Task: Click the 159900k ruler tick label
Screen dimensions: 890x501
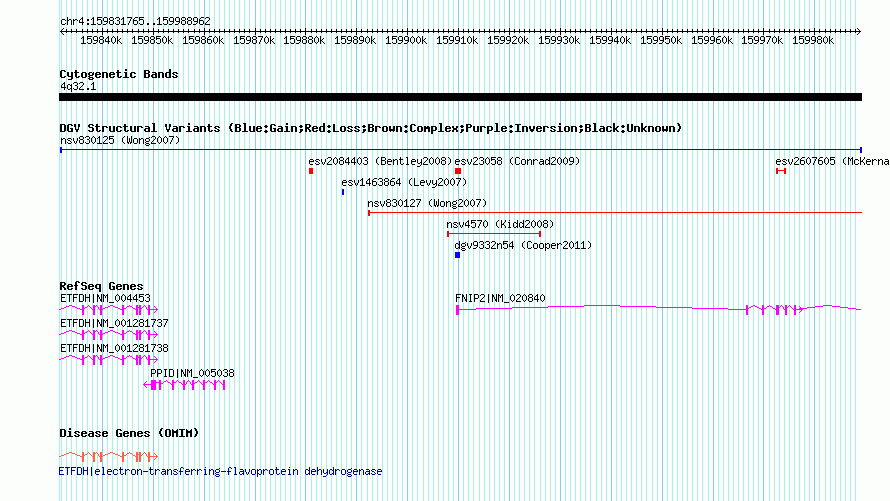Action: coord(406,40)
